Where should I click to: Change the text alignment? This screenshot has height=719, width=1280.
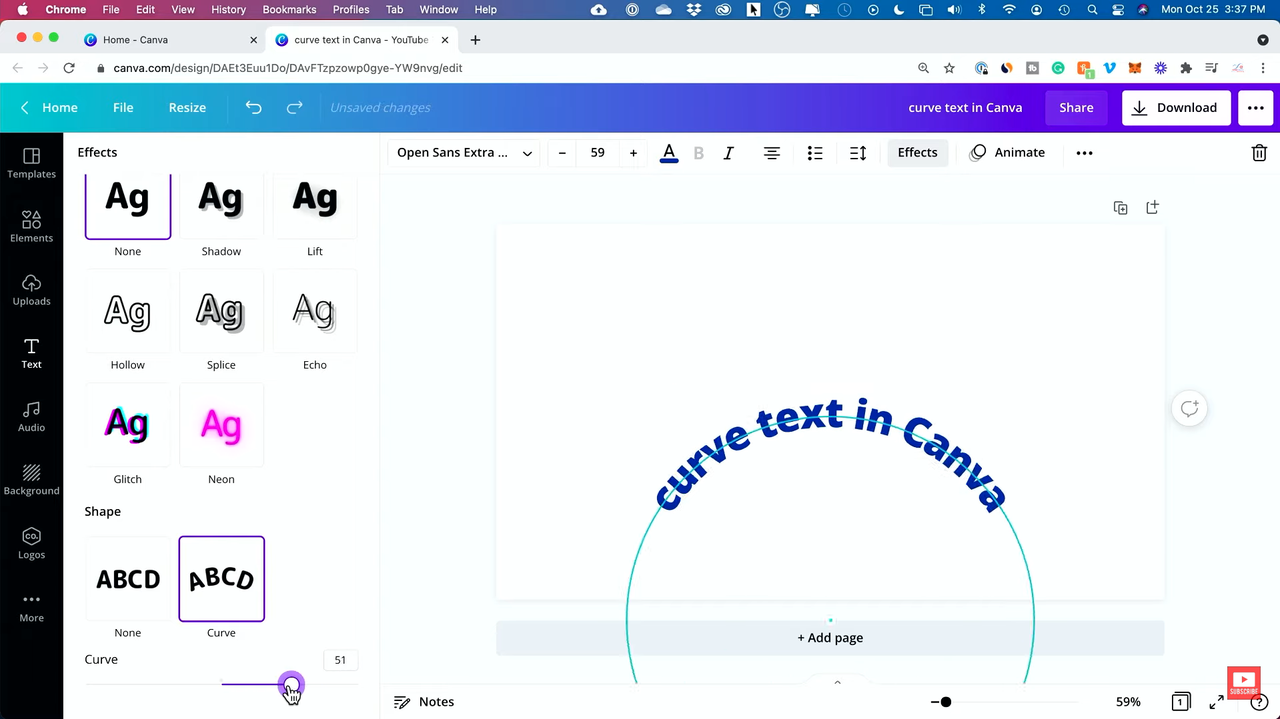point(772,153)
